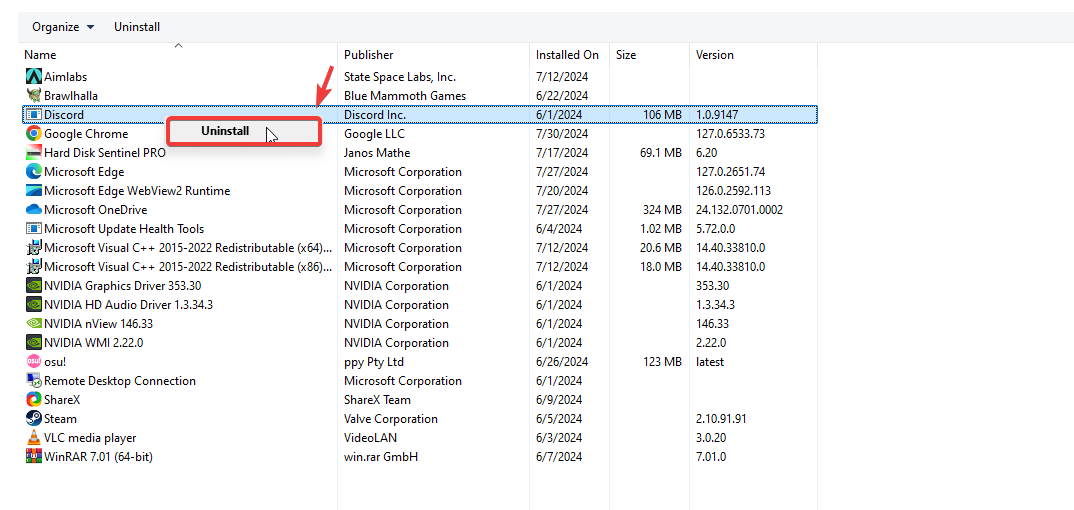The width and height of the screenshot is (1074, 510).
Task: Select the NVIDIA Graphics Driver icon
Action: [34, 286]
